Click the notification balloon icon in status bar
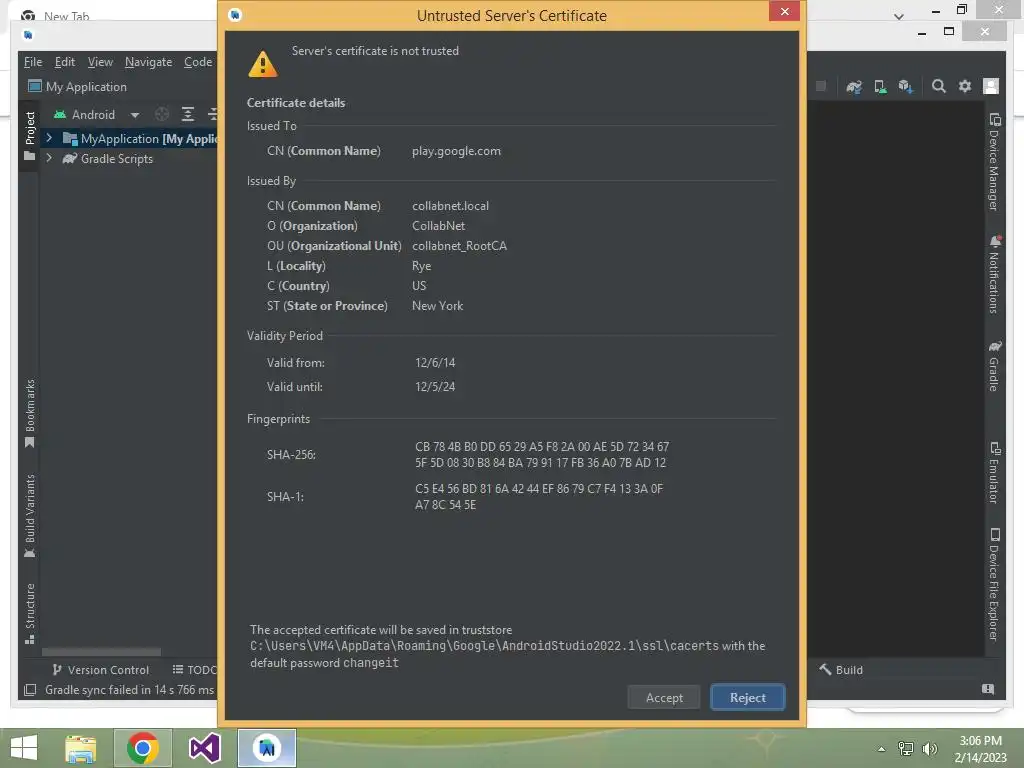The height and width of the screenshot is (768, 1024). click(x=987, y=689)
